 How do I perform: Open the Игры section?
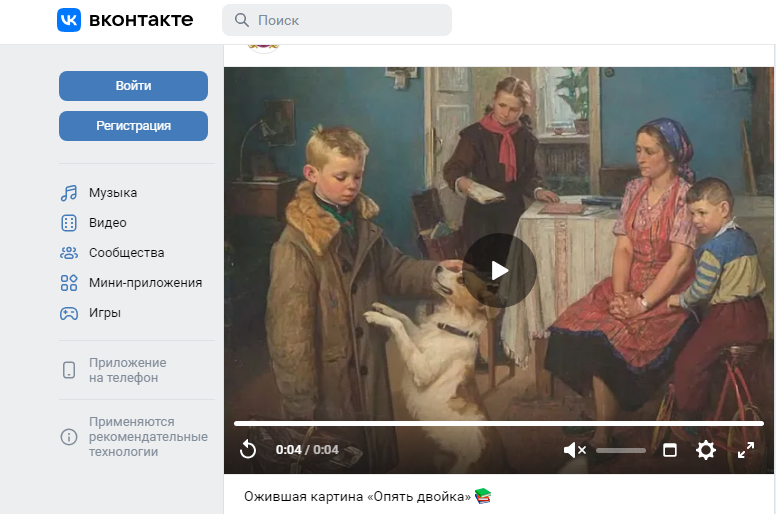(x=104, y=313)
